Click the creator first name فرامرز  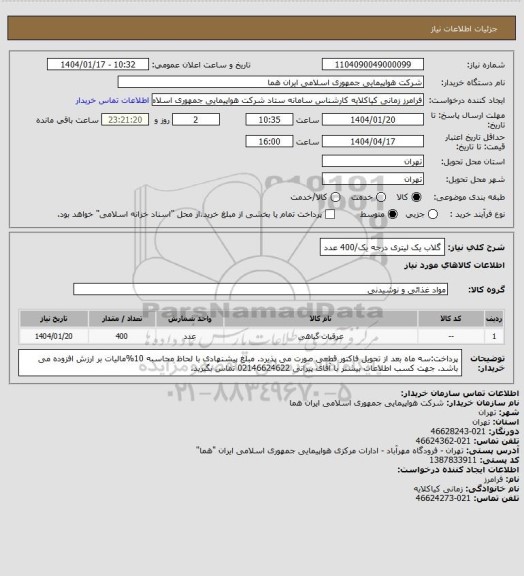tap(493, 479)
